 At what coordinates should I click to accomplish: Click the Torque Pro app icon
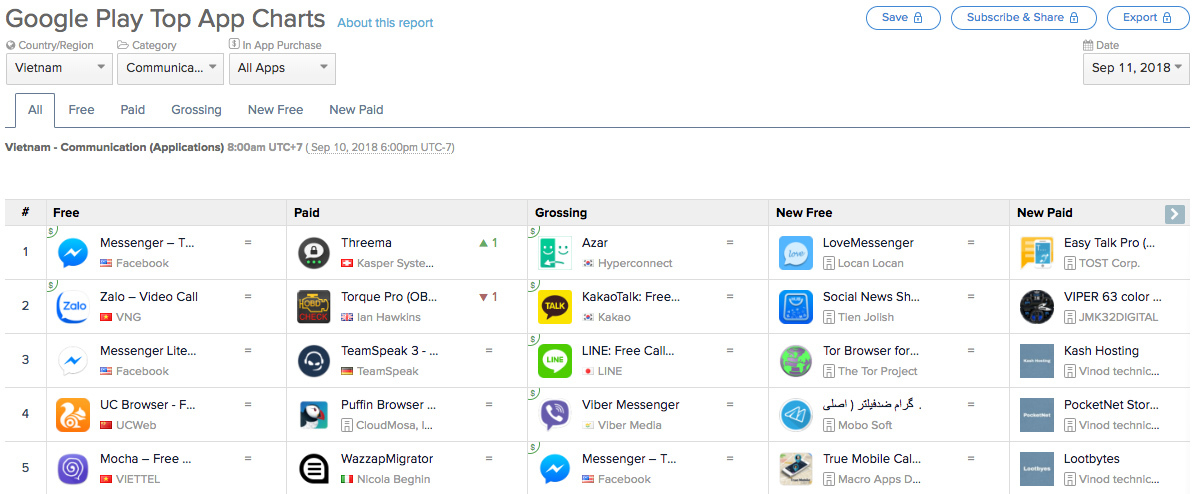pos(314,307)
